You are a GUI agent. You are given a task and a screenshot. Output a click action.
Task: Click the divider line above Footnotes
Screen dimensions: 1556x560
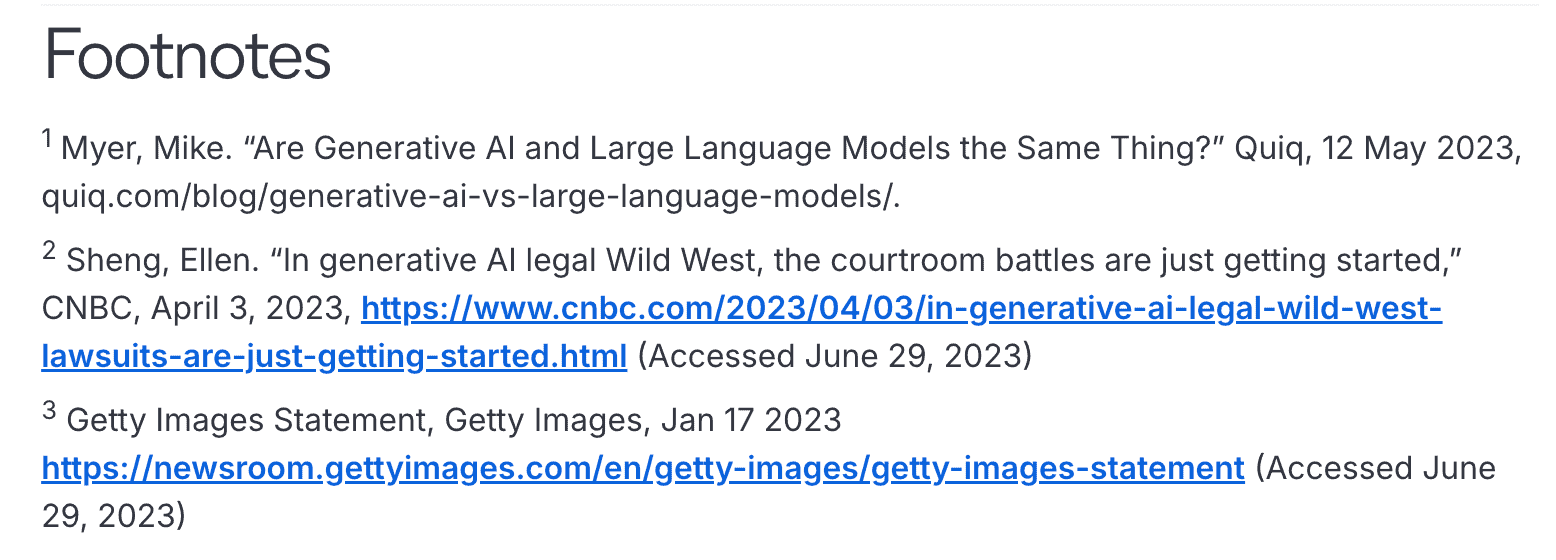point(790,5)
